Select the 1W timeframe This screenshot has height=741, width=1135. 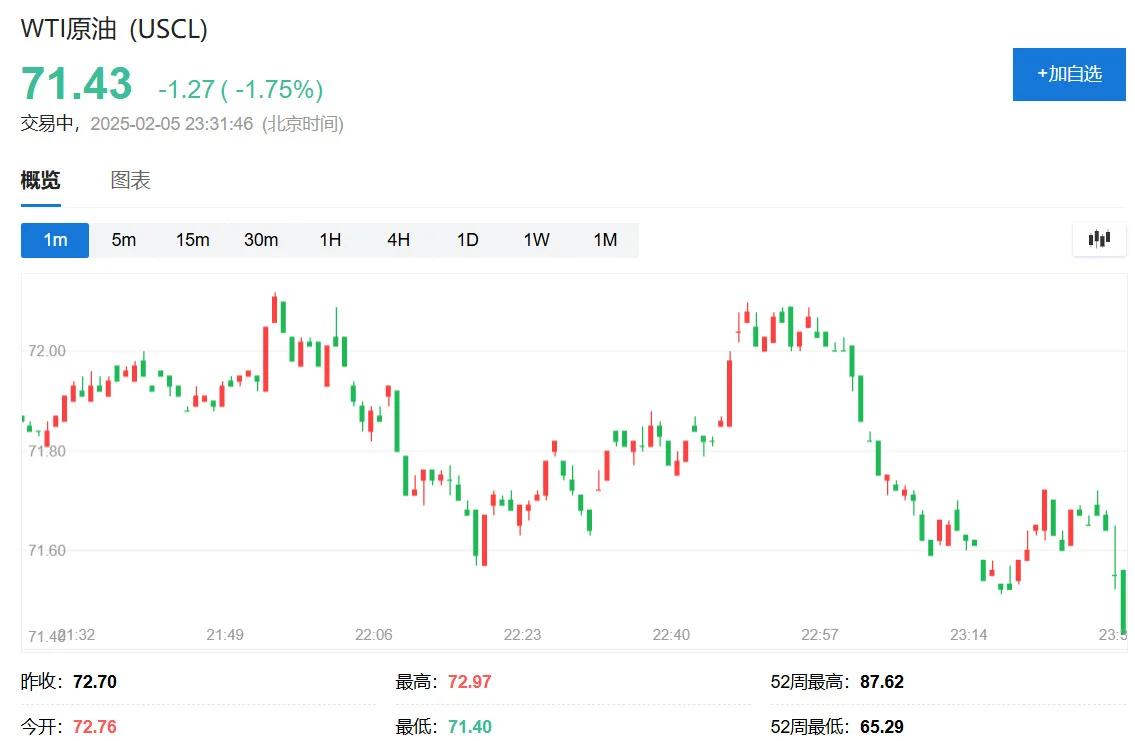click(536, 240)
